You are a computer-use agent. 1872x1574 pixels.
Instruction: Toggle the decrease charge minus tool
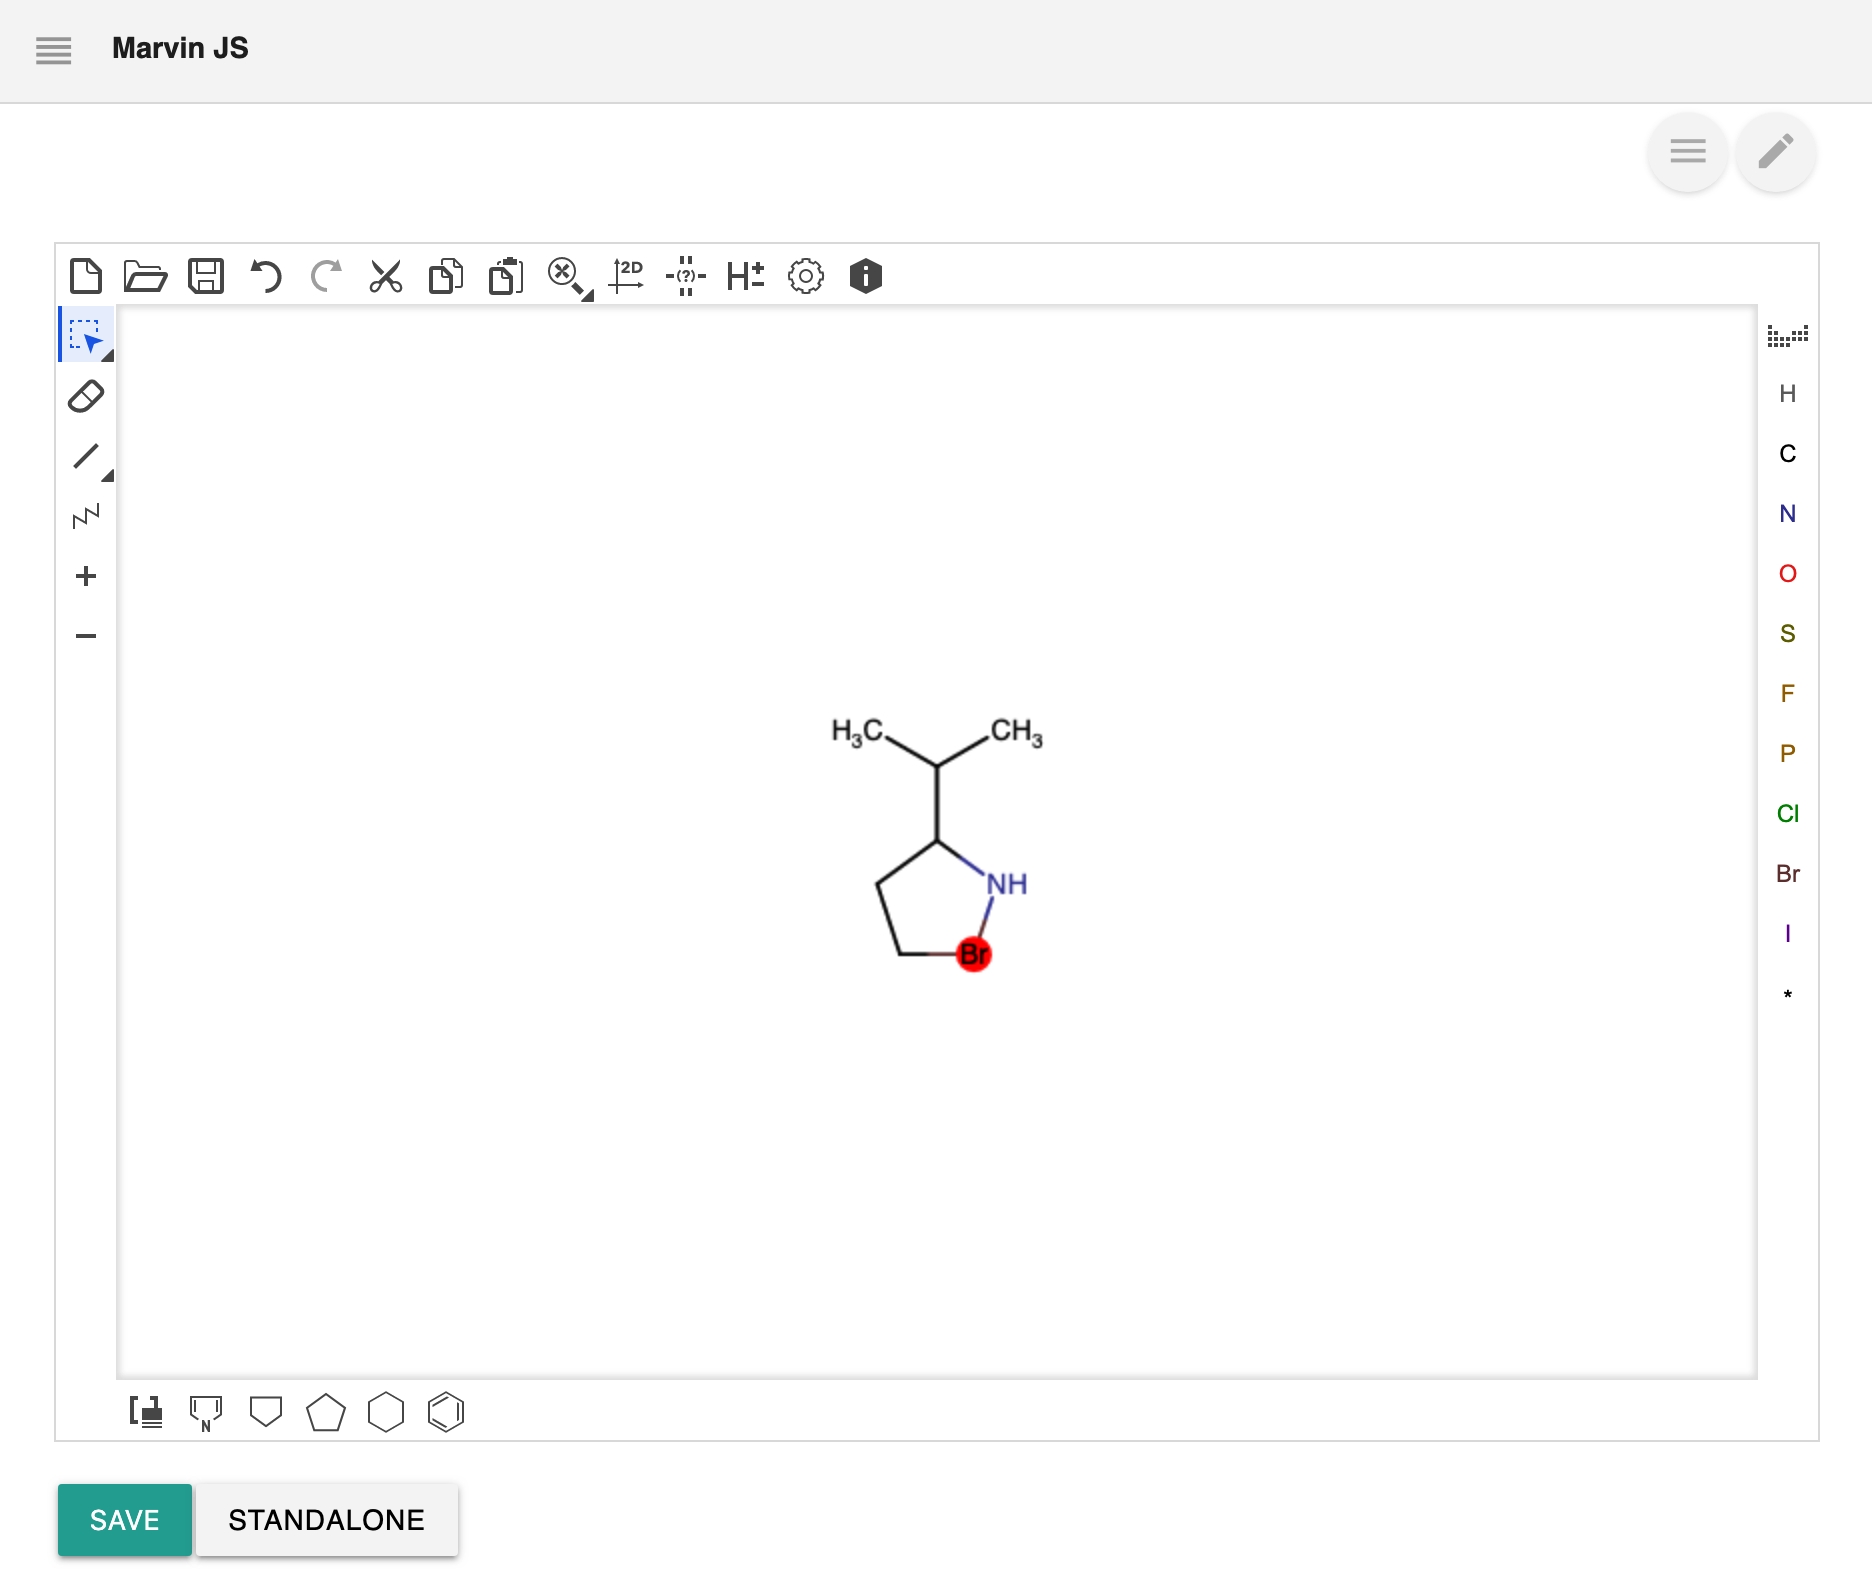tap(86, 636)
